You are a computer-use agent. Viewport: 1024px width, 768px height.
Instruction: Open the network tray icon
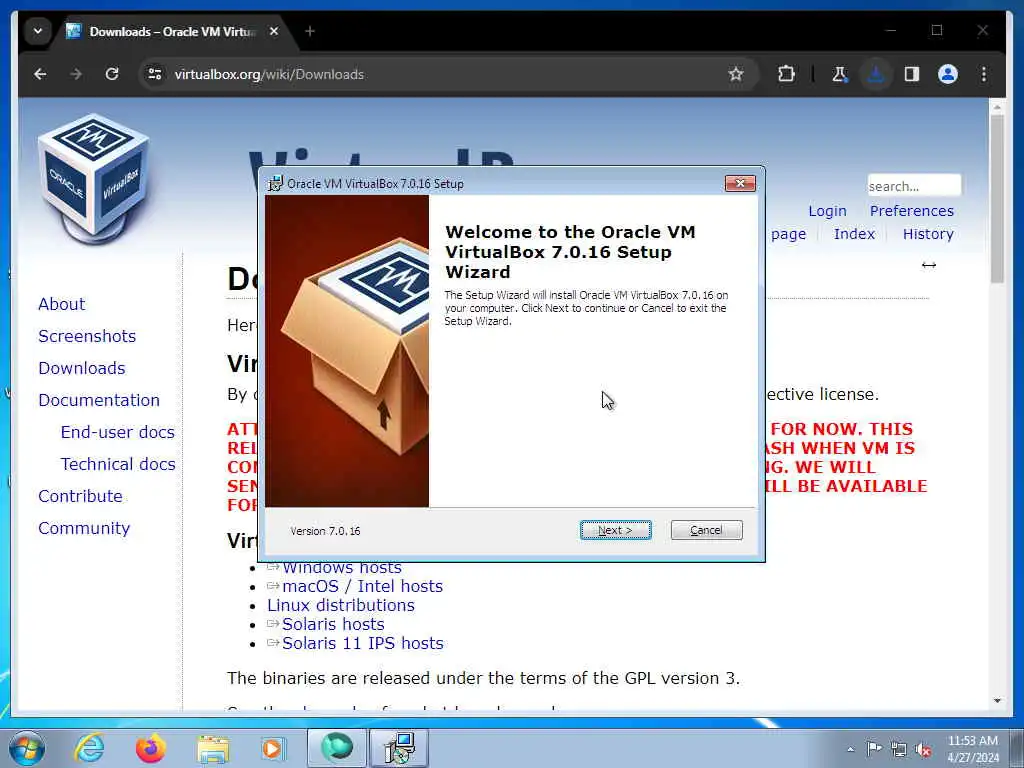click(899, 749)
